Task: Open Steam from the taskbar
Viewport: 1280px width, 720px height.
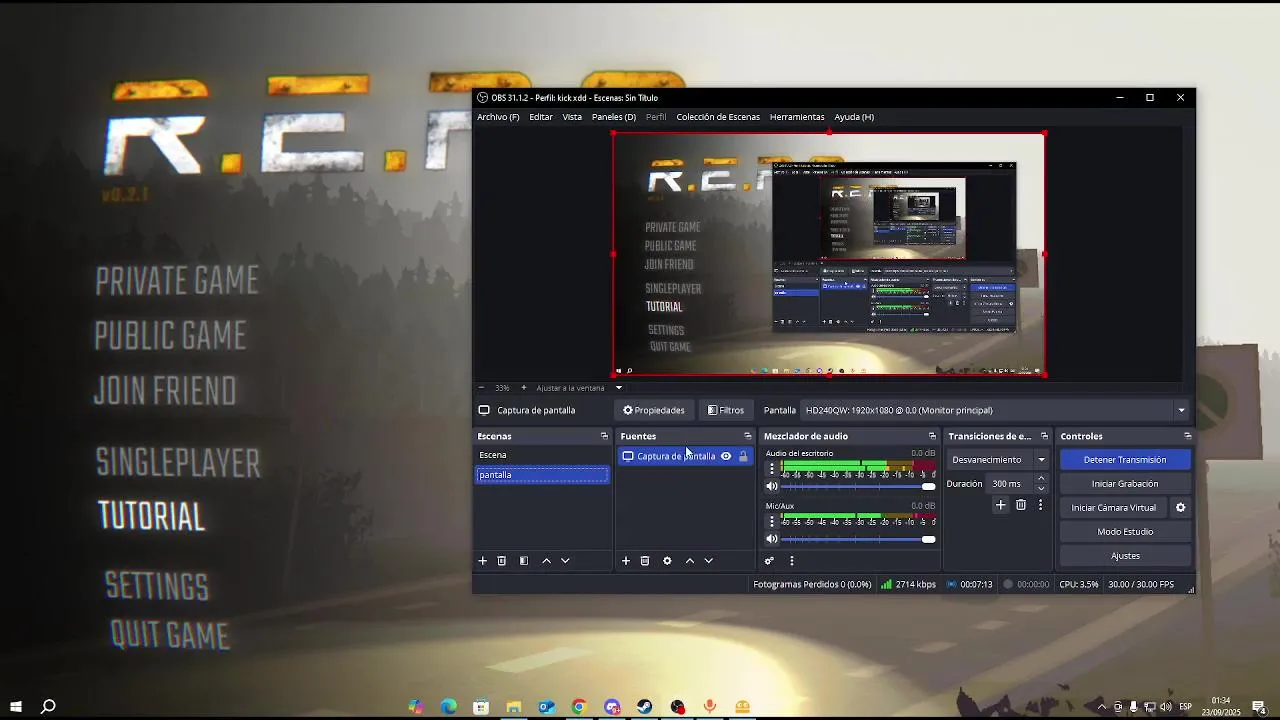Action: (645, 707)
